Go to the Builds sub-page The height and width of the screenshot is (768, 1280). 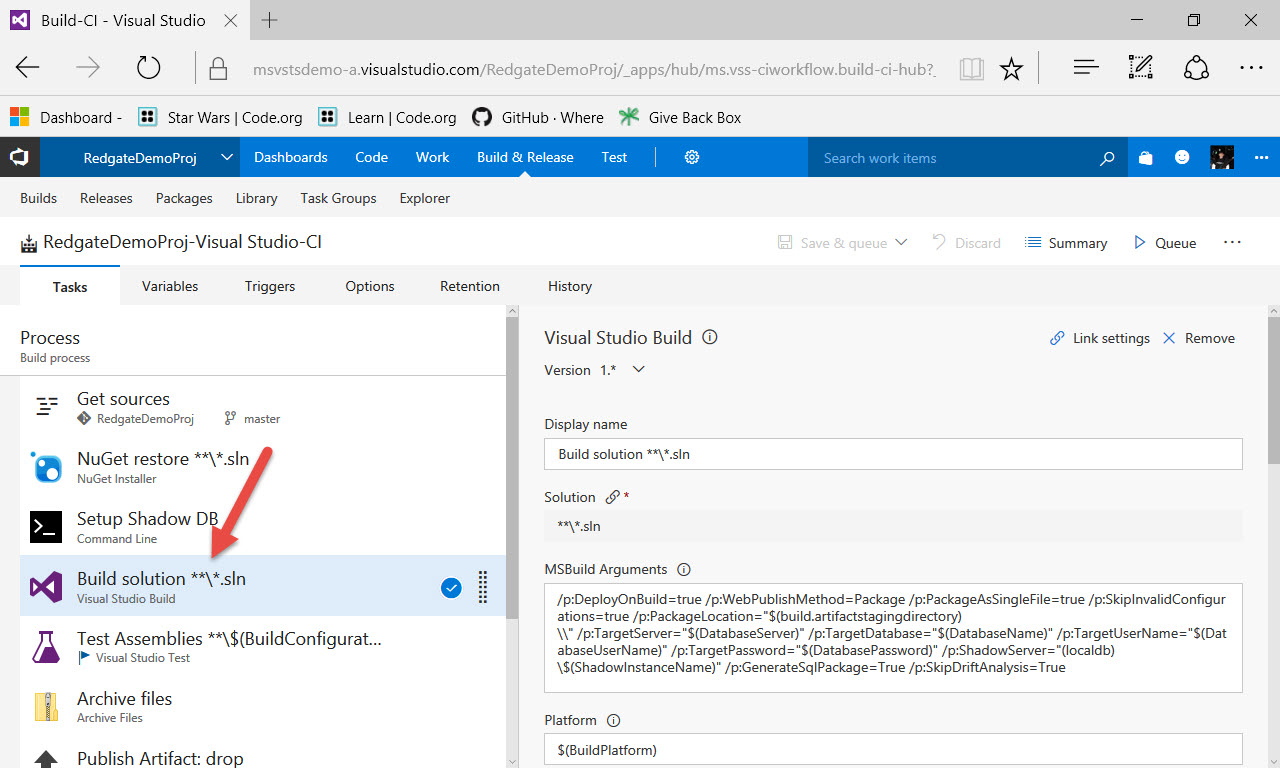pyautogui.click(x=38, y=198)
